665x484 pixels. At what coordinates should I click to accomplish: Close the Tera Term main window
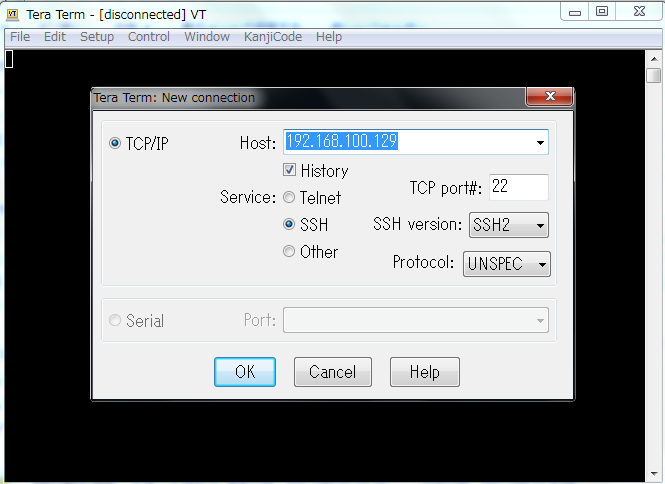click(640, 11)
